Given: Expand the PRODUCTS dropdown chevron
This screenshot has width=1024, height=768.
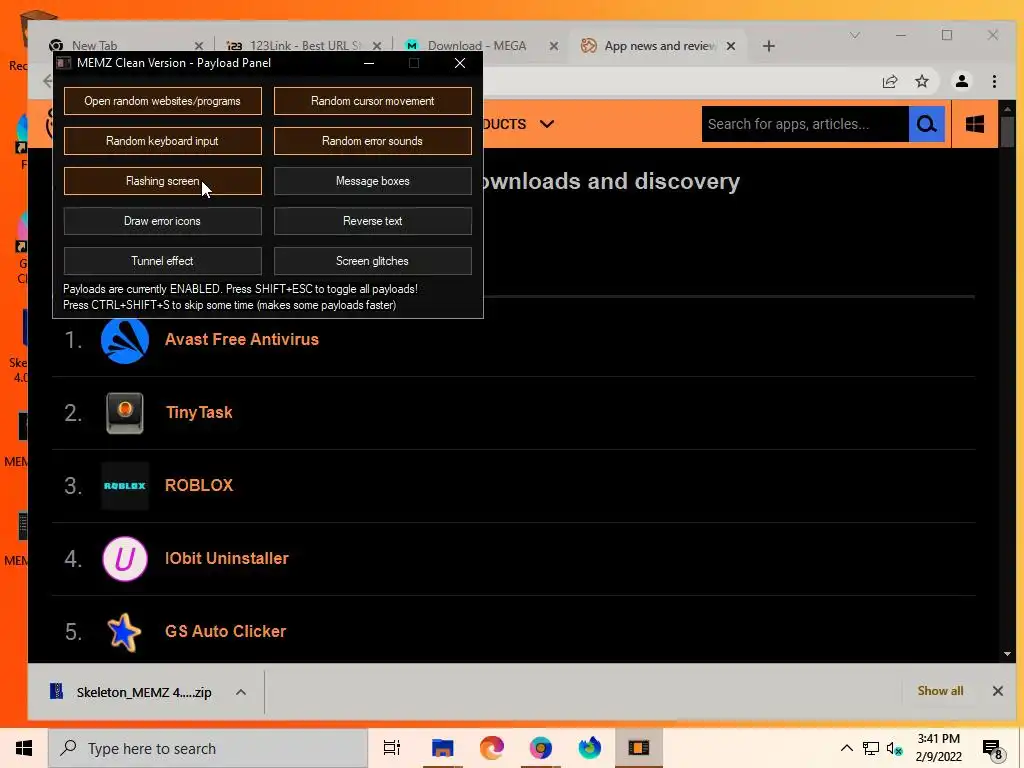Looking at the screenshot, I should (x=547, y=124).
